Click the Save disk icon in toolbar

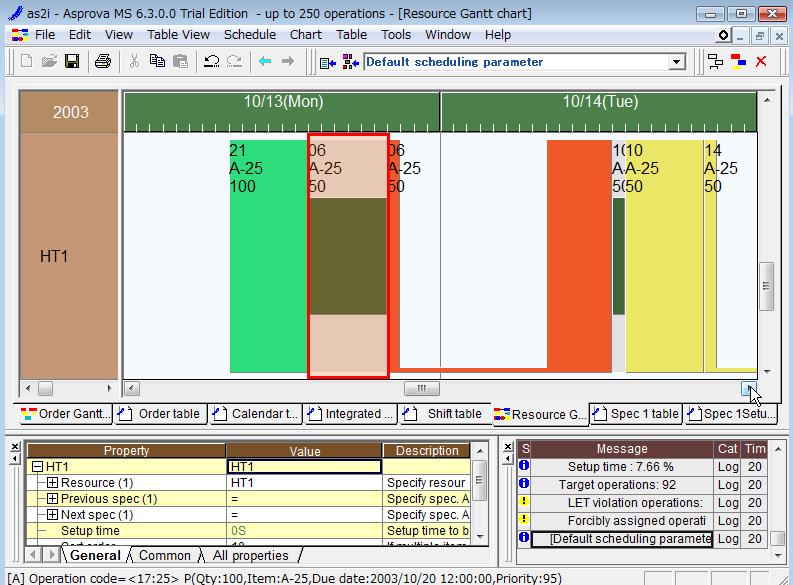(x=72, y=62)
